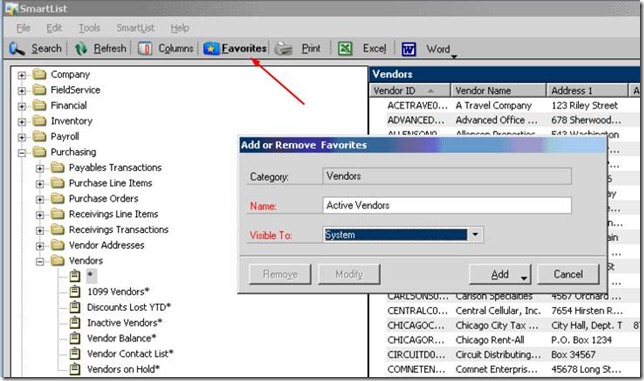The width and height of the screenshot is (644, 381).
Task: Click the Refresh arrows icon
Action: pos(81,48)
